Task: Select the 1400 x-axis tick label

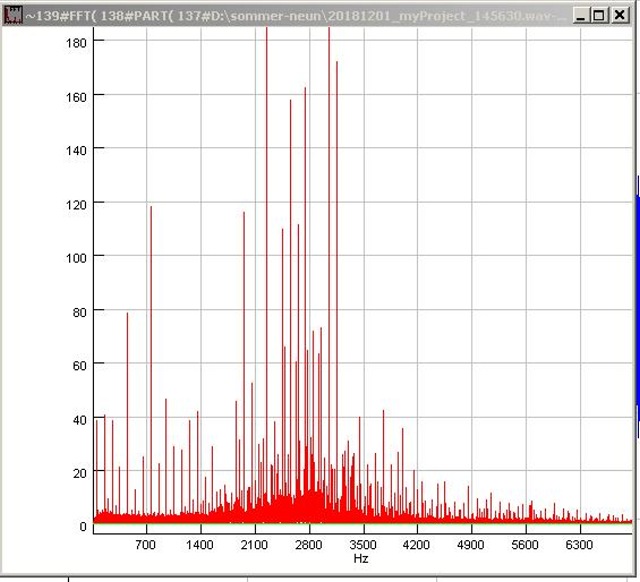Action: (200, 545)
